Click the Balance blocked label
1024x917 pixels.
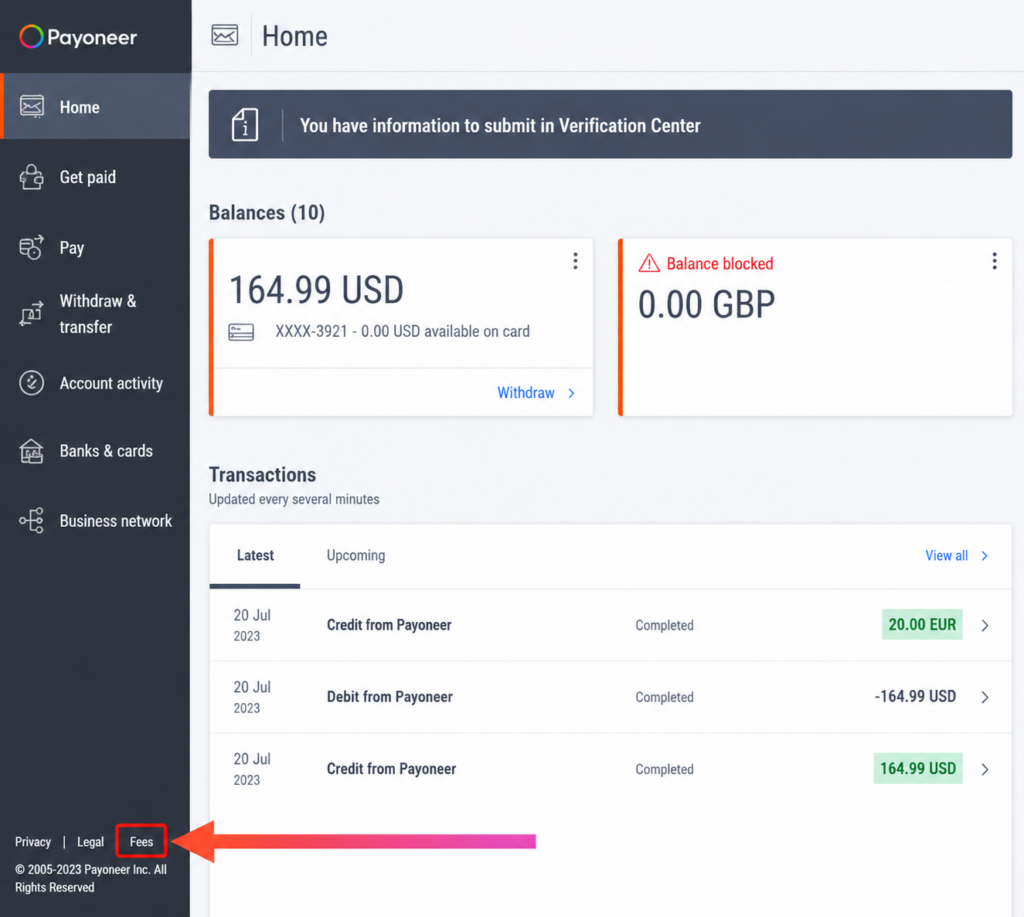point(720,263)
